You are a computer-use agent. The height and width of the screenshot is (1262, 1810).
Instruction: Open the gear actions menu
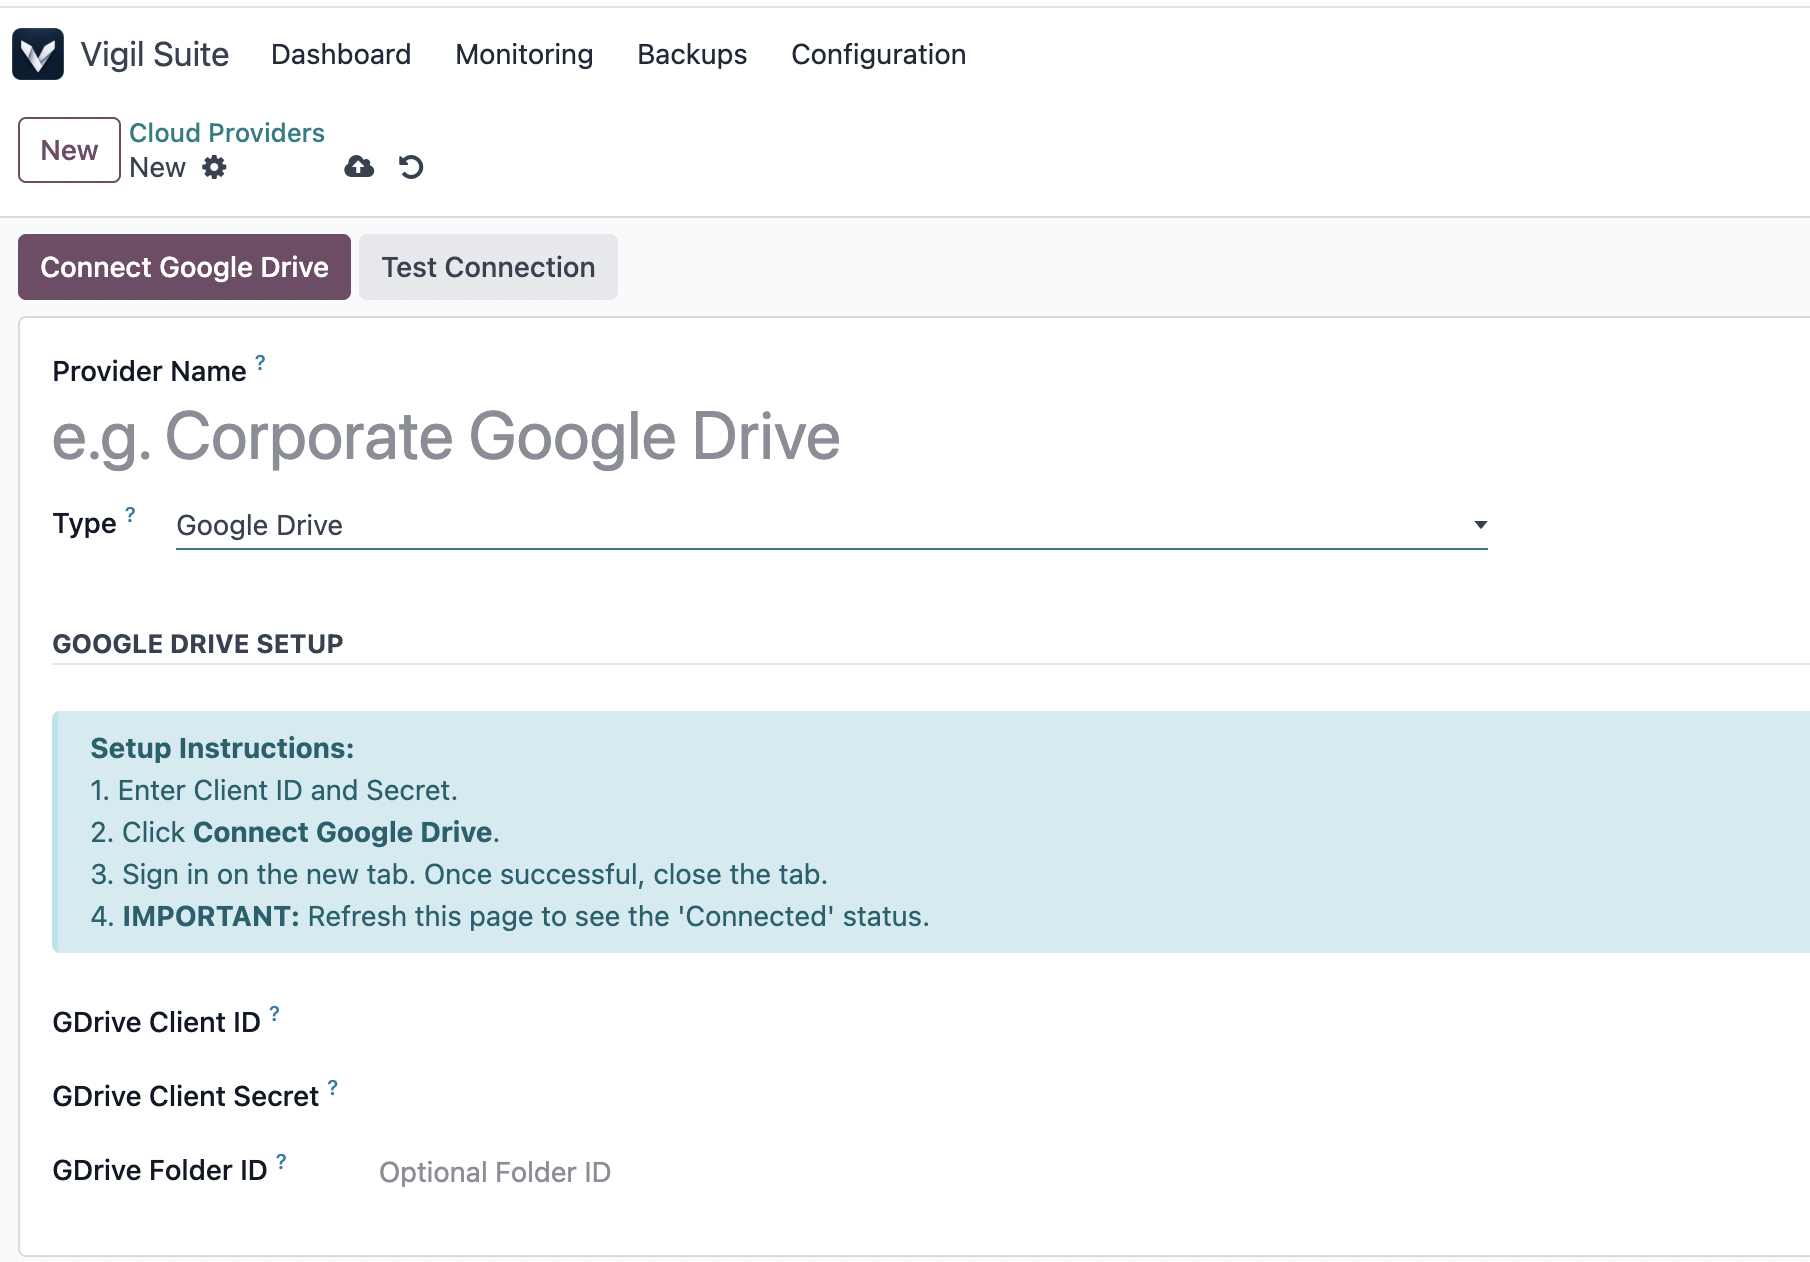(214, 167)
